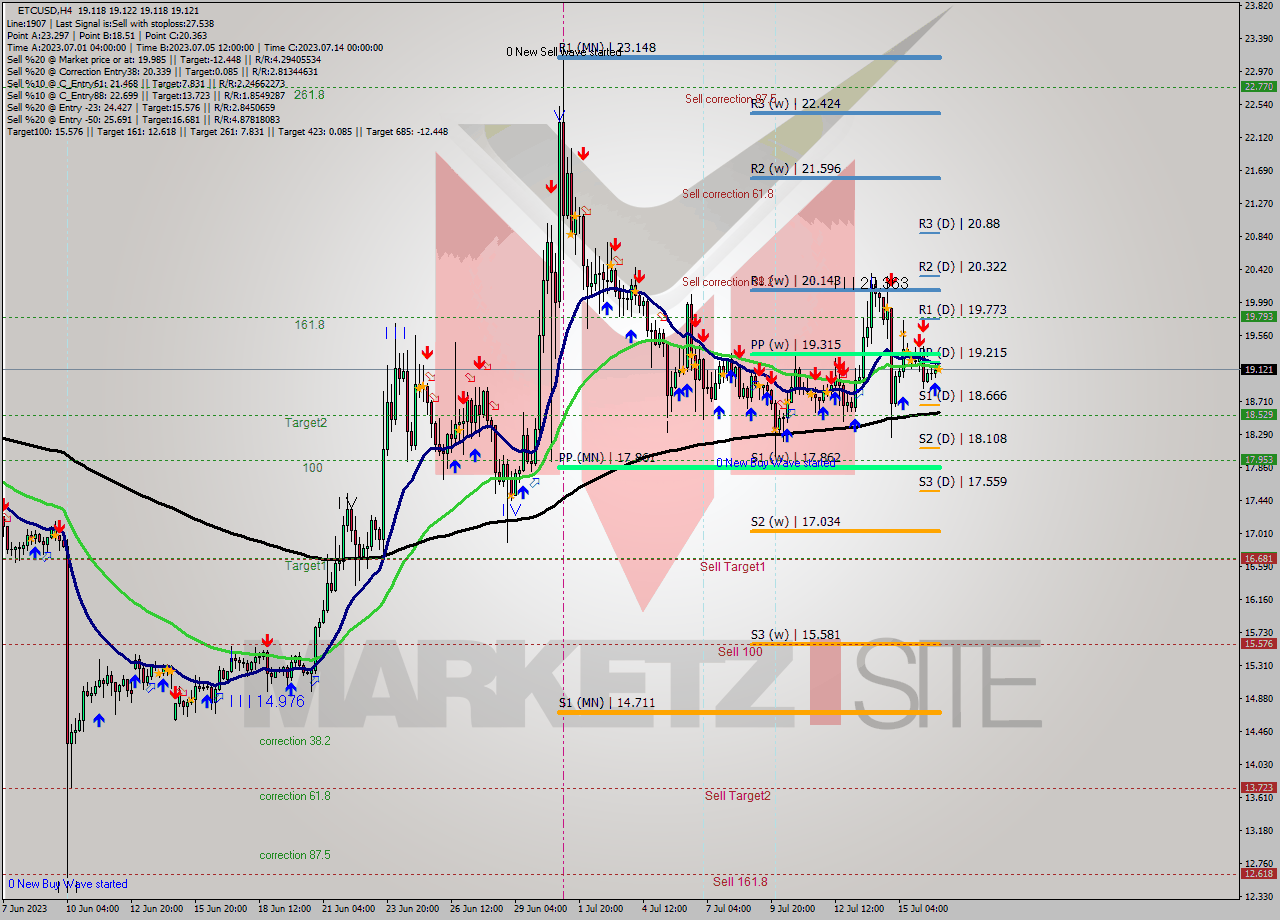Select the PP (D) | 19.215 label

point(965,353)
